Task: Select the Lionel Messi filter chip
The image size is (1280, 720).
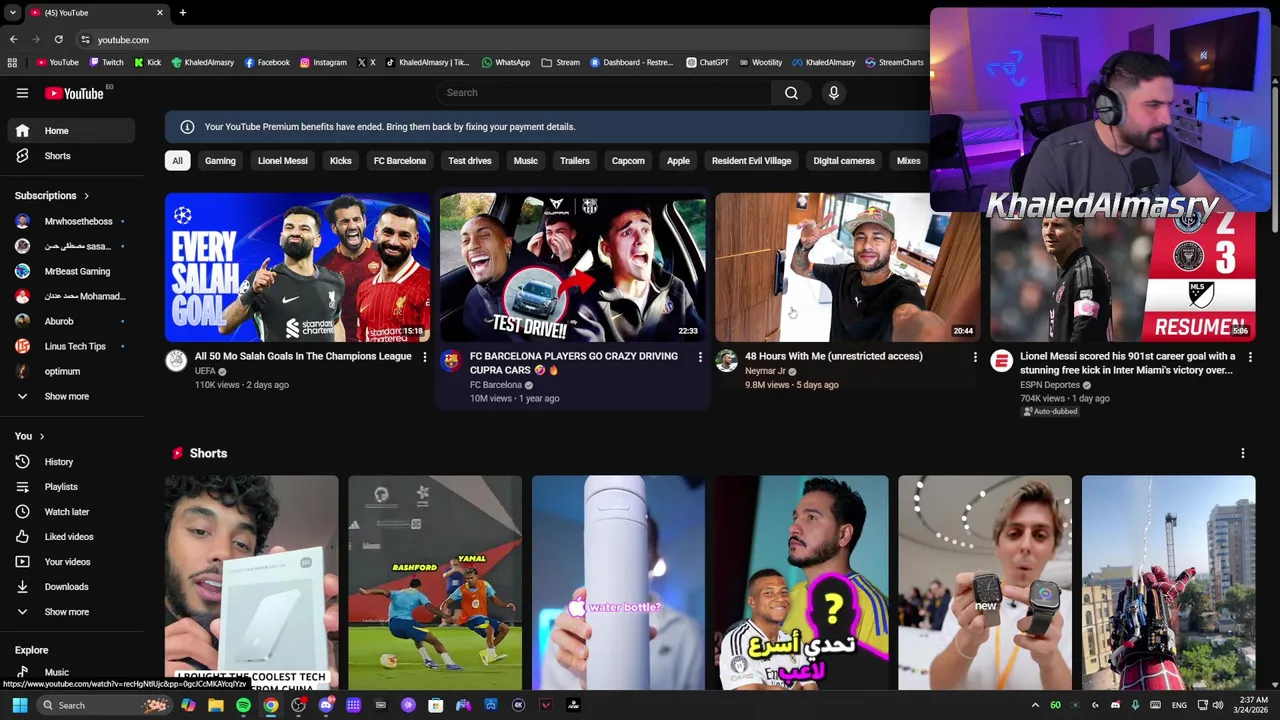Action: point(283,161)
